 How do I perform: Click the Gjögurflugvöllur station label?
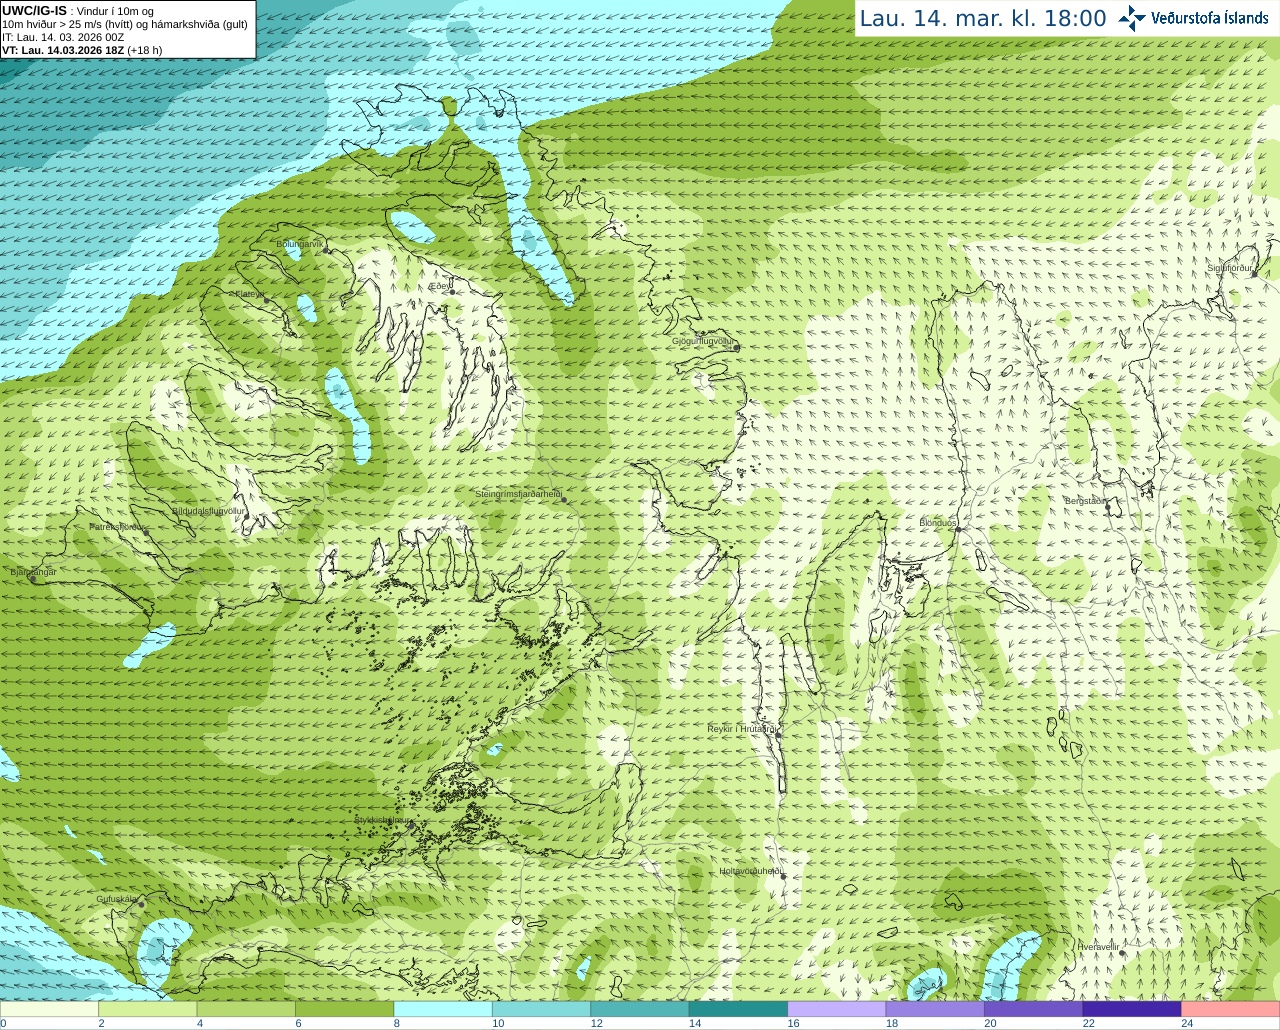[703, 341]
